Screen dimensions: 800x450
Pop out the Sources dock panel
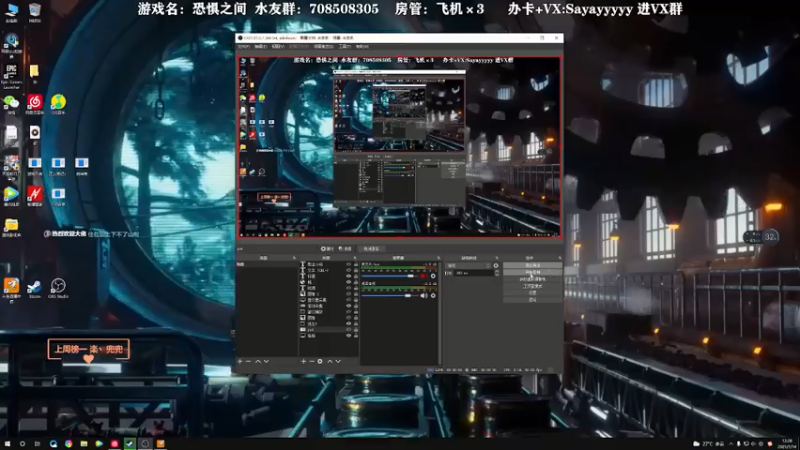pyautogui.click(x=355, y=258)
